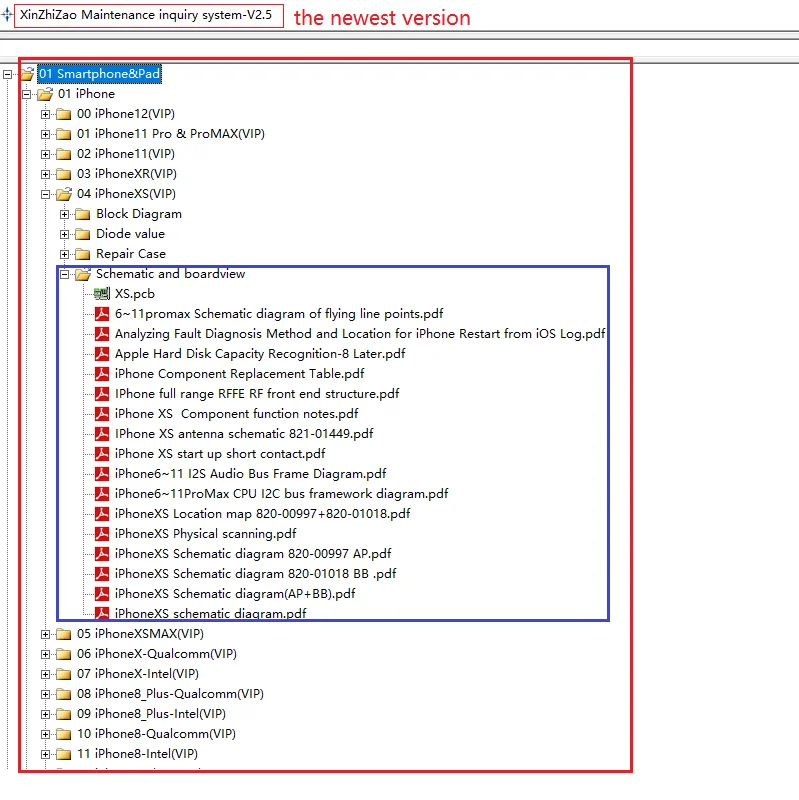Collapse the 04 iPhoneXS(VIP) node
799x800 pixels.
pos(45,194)
